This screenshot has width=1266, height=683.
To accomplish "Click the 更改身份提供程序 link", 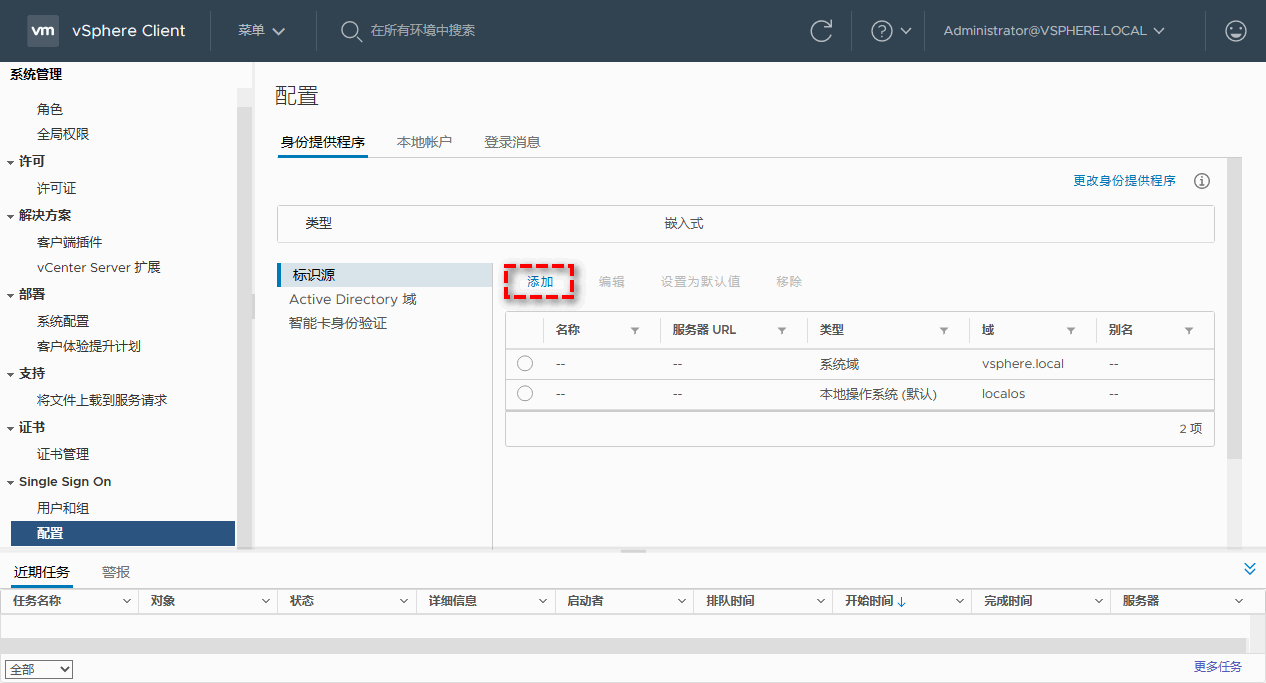I will [1124, 181].
